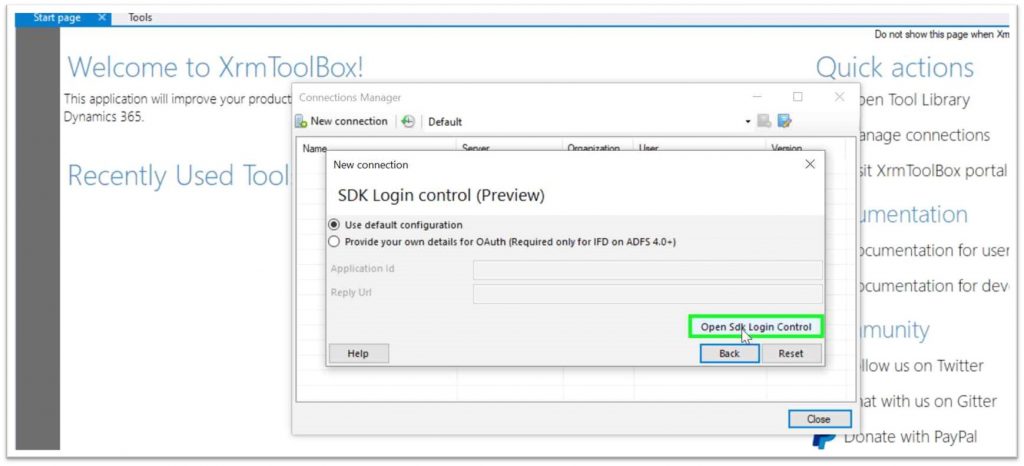
Task: Switch to the Tools tab
Action: pos(140,18)
